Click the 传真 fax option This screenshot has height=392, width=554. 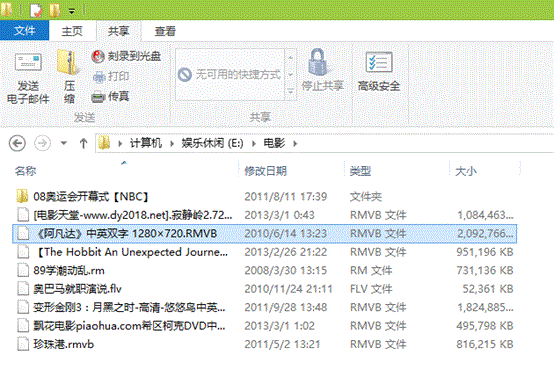tap(110, 96)
